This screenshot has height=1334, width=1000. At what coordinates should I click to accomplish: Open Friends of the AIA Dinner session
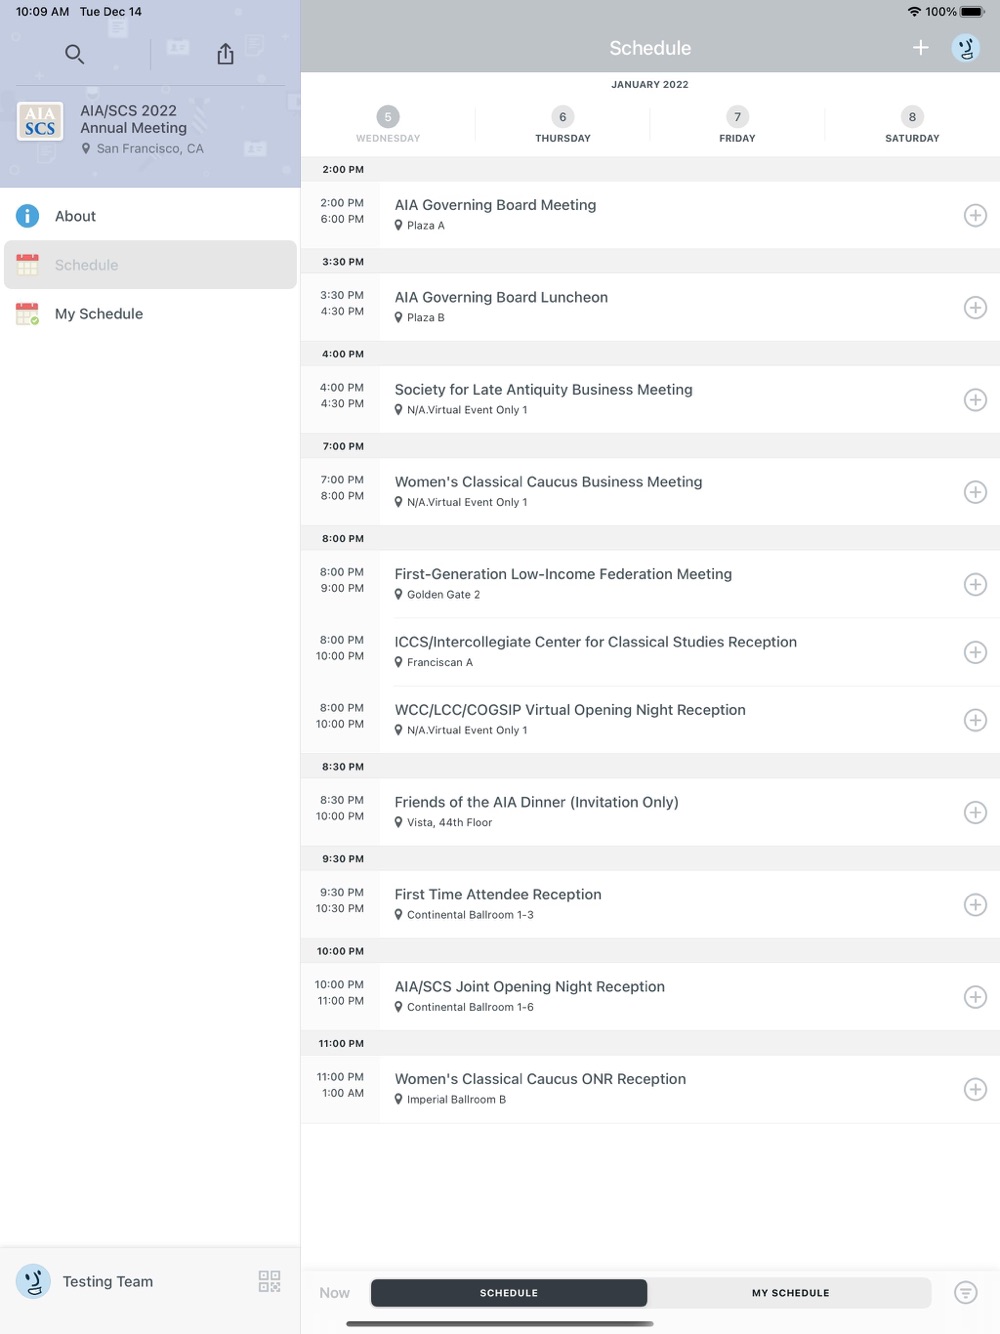click(x=650, y=812)
